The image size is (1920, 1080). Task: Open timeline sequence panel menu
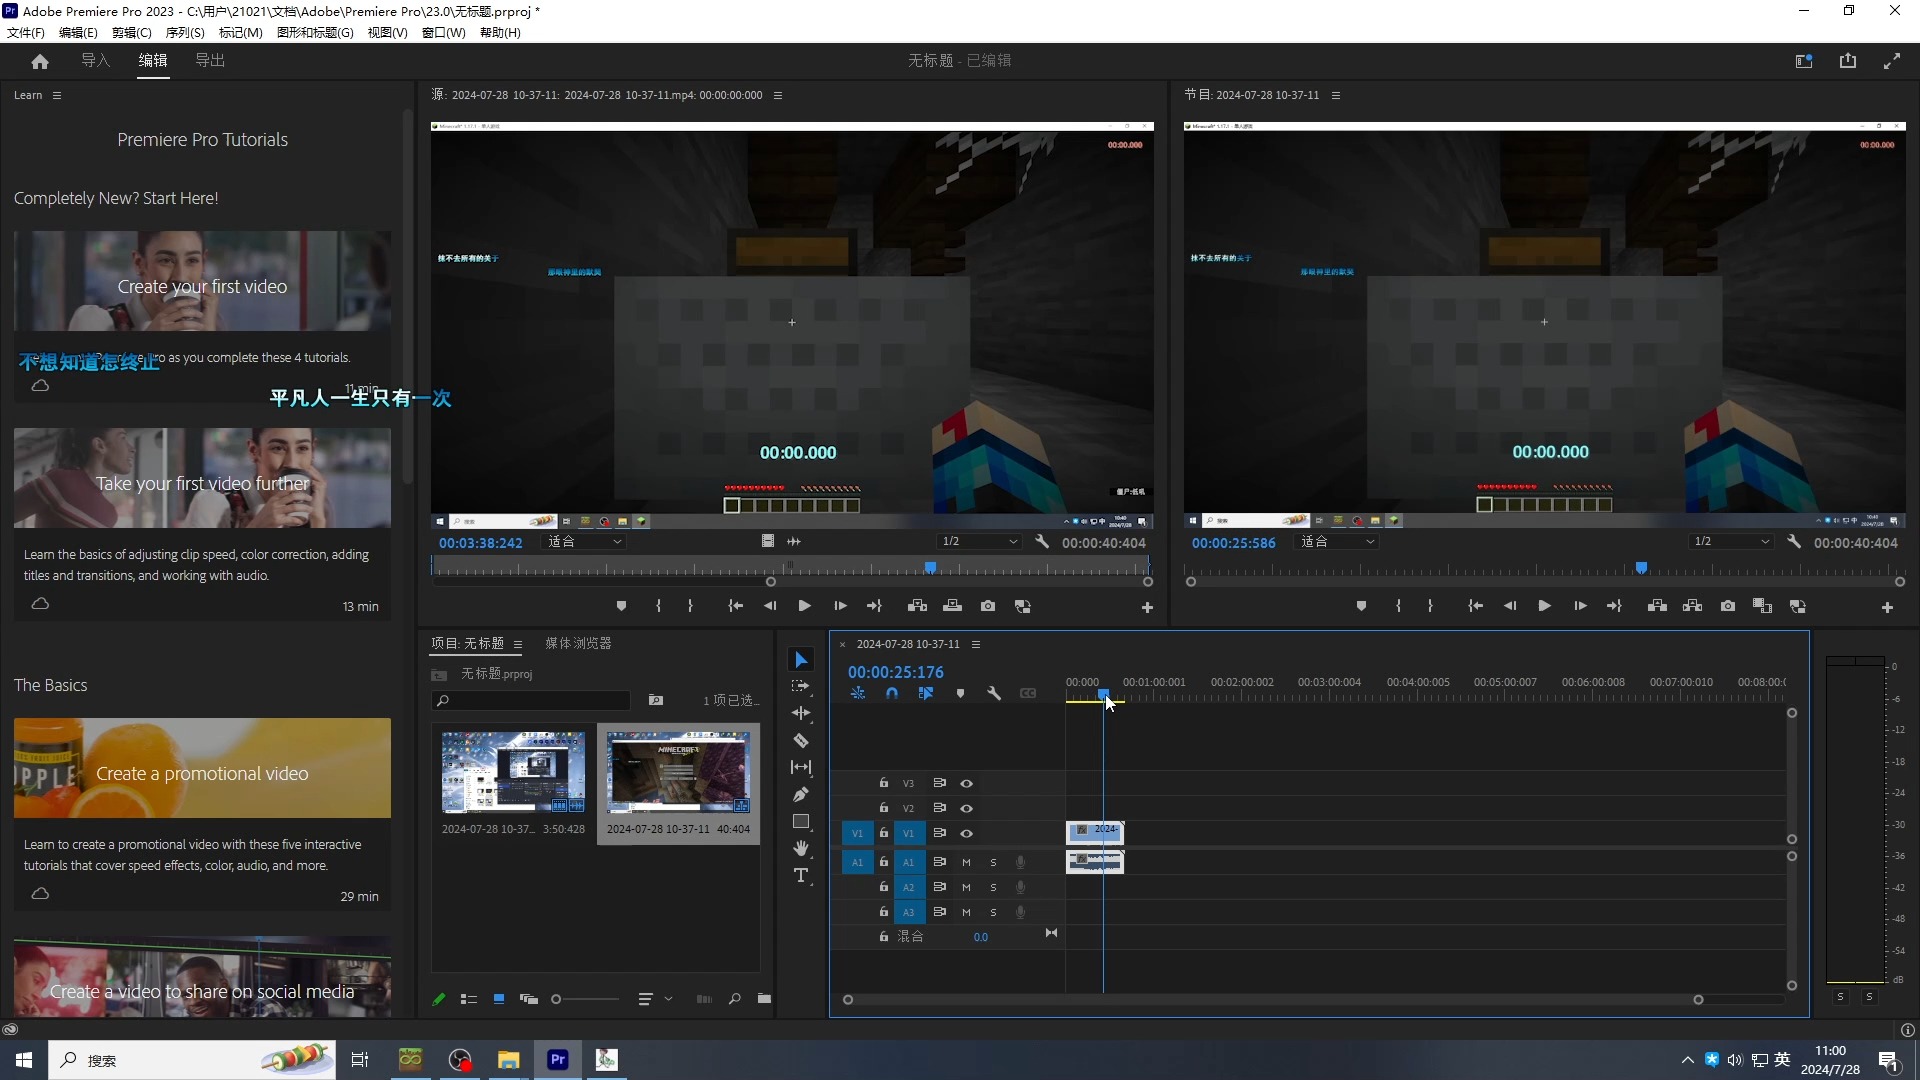pyautogui.click(x=976, y=645)
